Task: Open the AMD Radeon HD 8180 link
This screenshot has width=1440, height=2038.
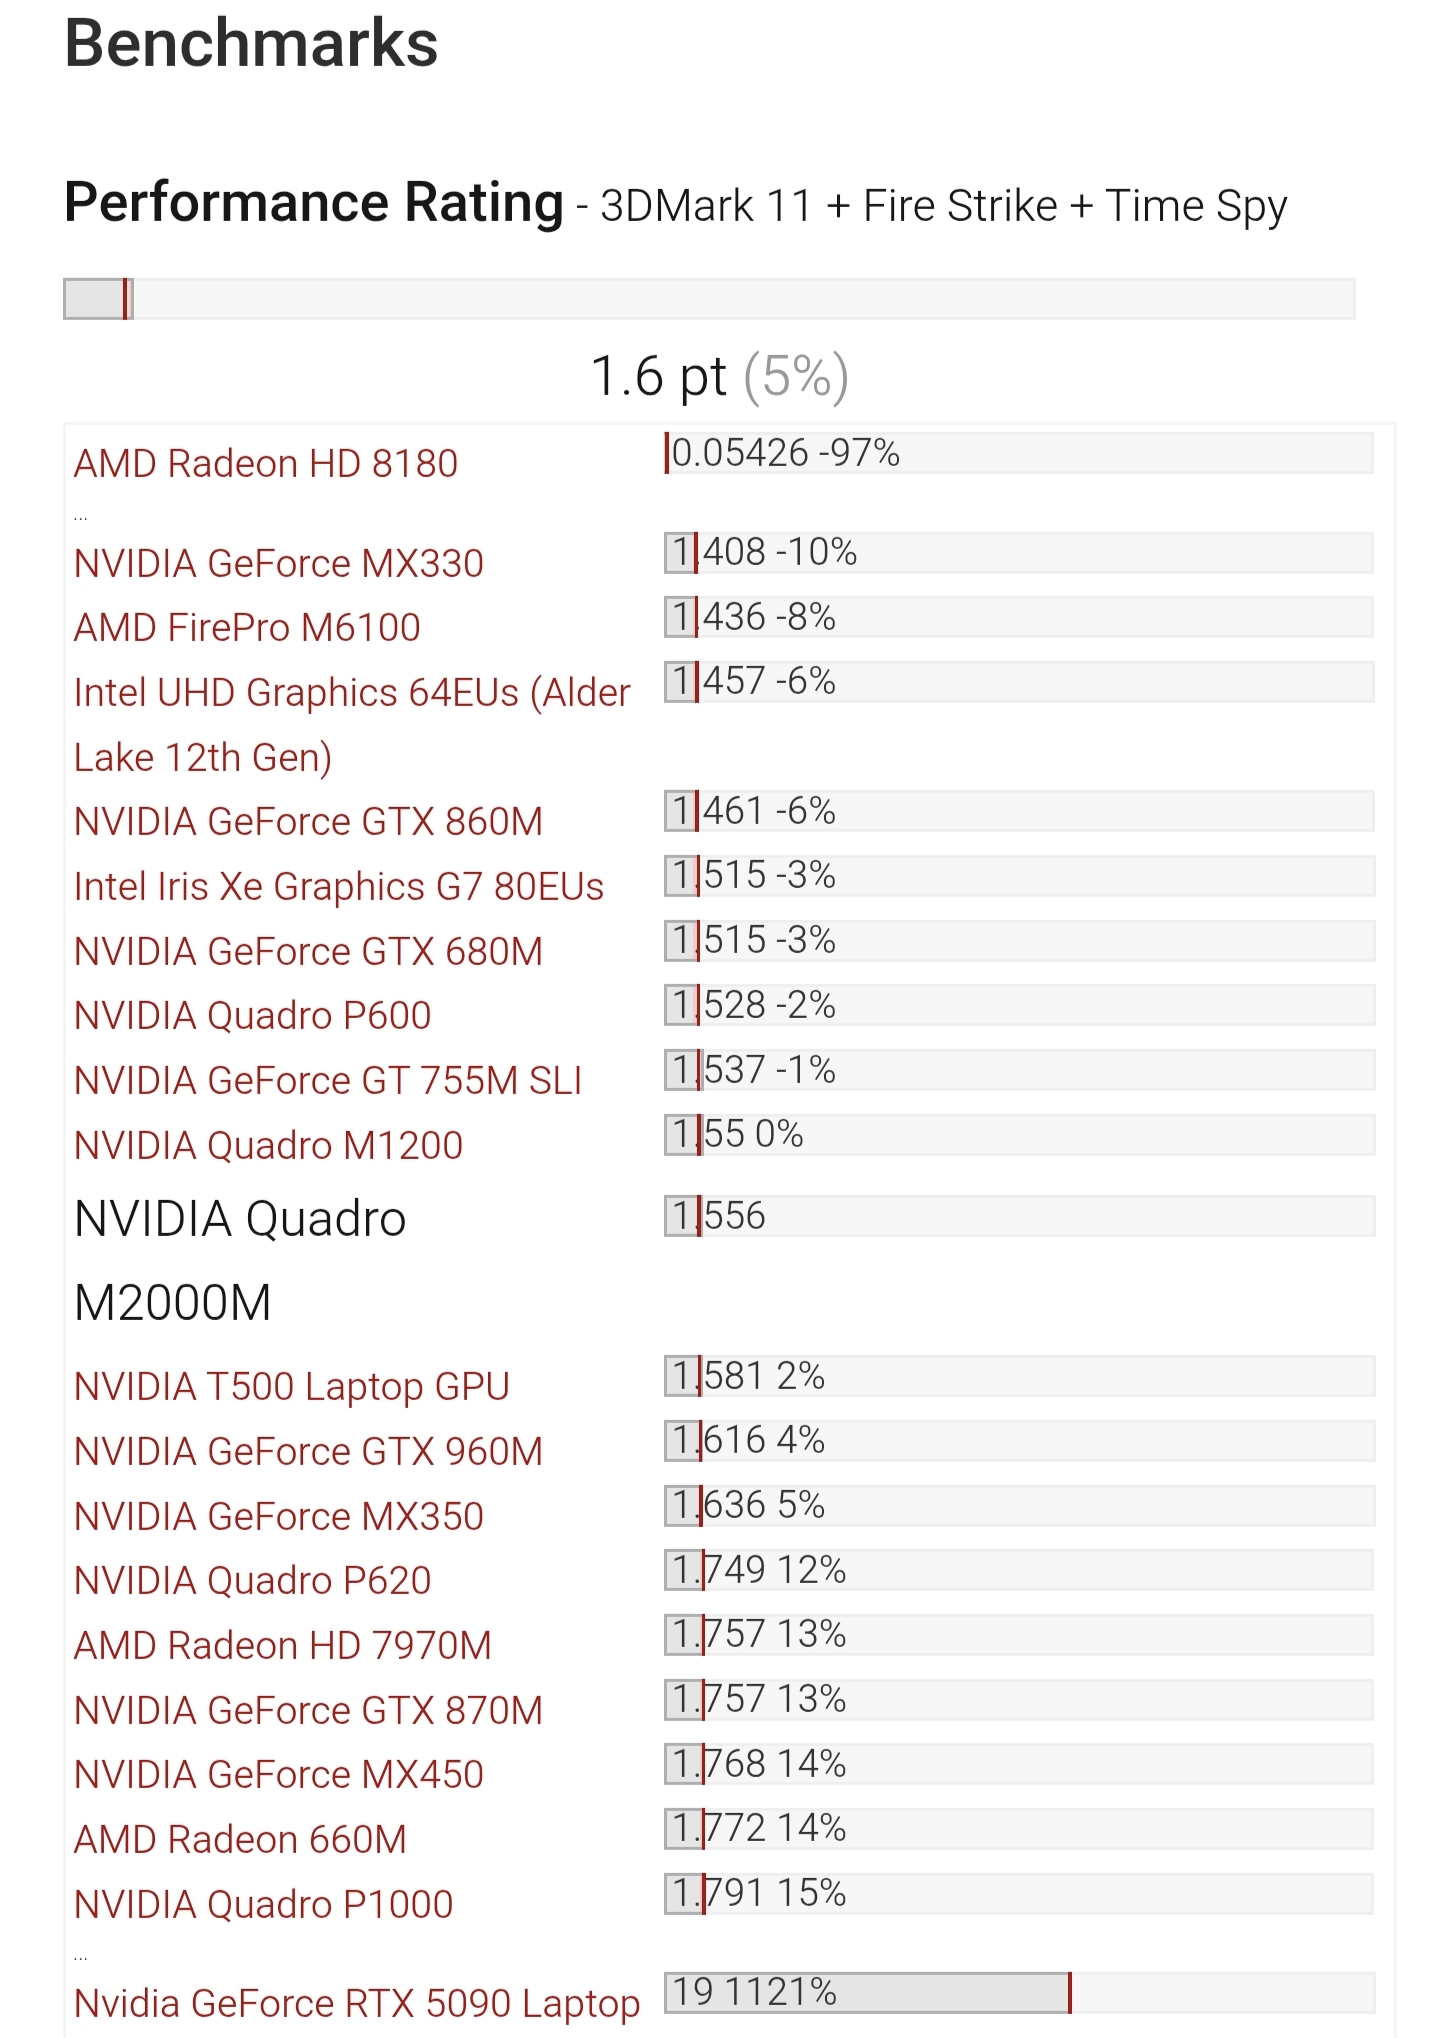Action: click(265, 464)
